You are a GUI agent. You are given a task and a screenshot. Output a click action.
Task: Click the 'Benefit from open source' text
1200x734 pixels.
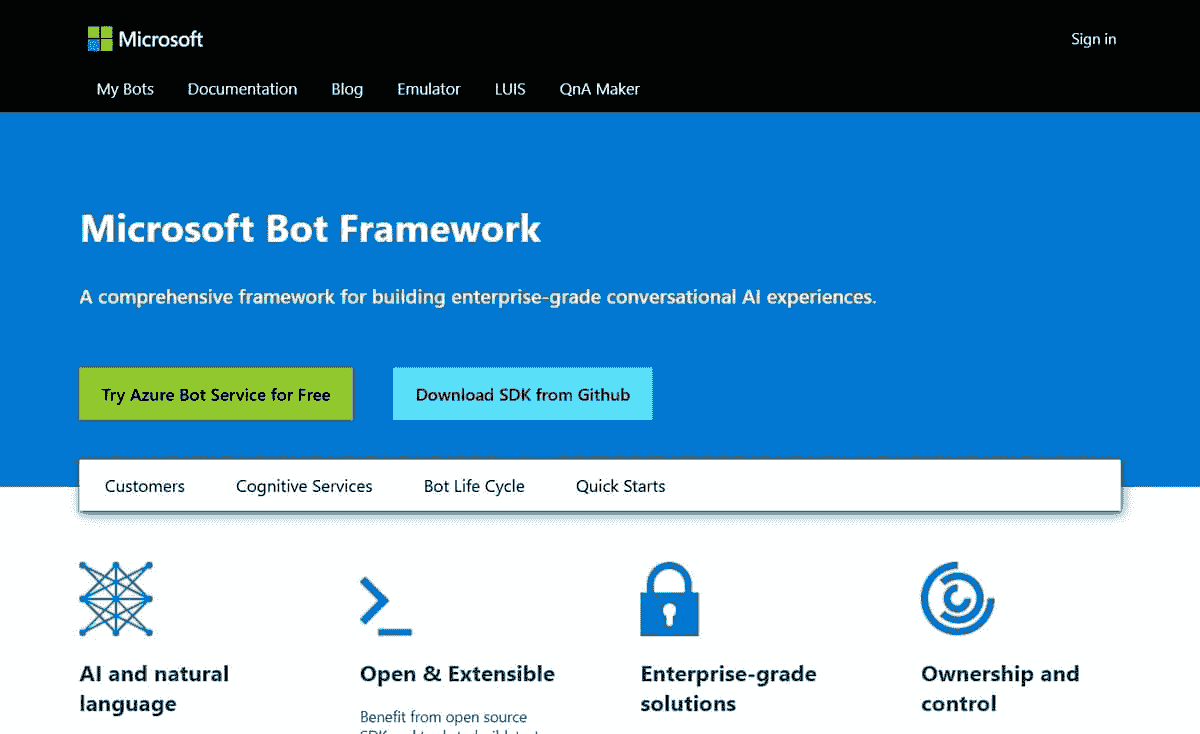[443, 717]
